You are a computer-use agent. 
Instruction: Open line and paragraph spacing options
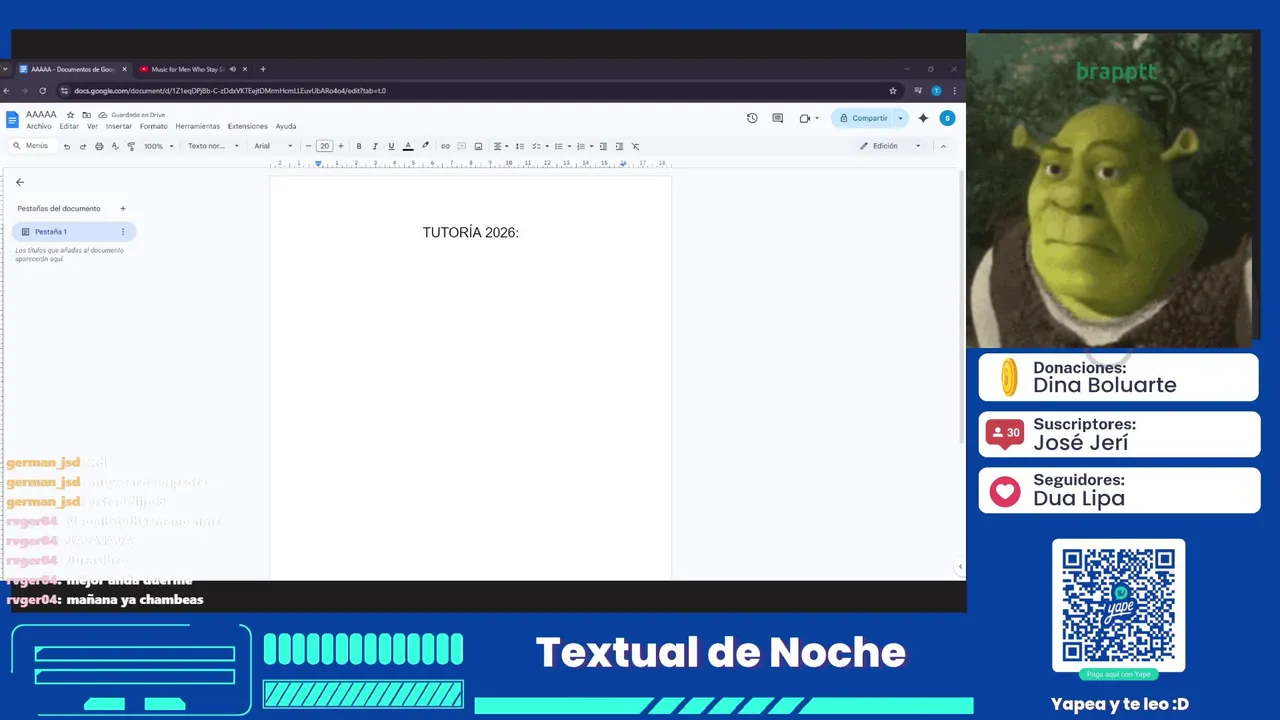[x=519, y=146]
